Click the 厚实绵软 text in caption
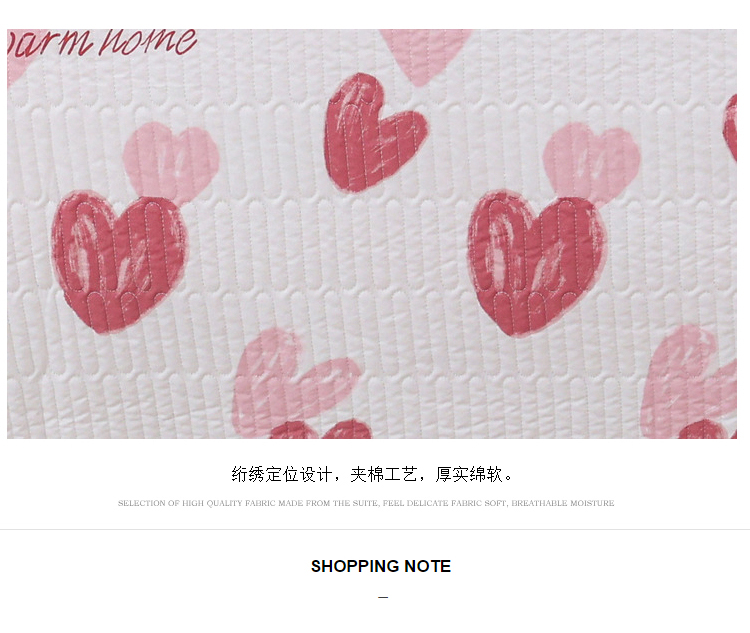This screenshot has height=633, width=750. [469, 475]
